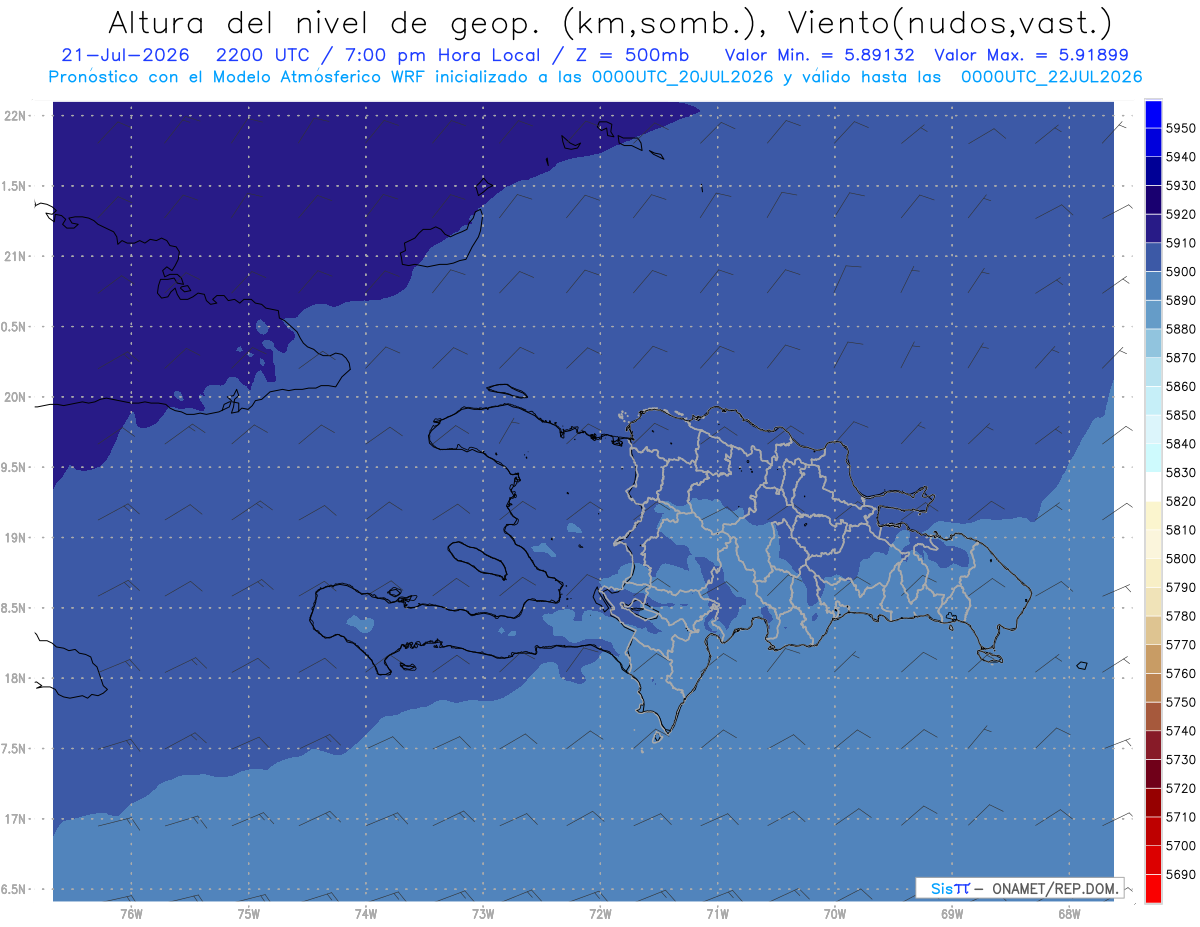Screen dimensions: 1200x927
Task: Click the 17N latitude label
Action: pyautogui.click(x=14, y=819)
